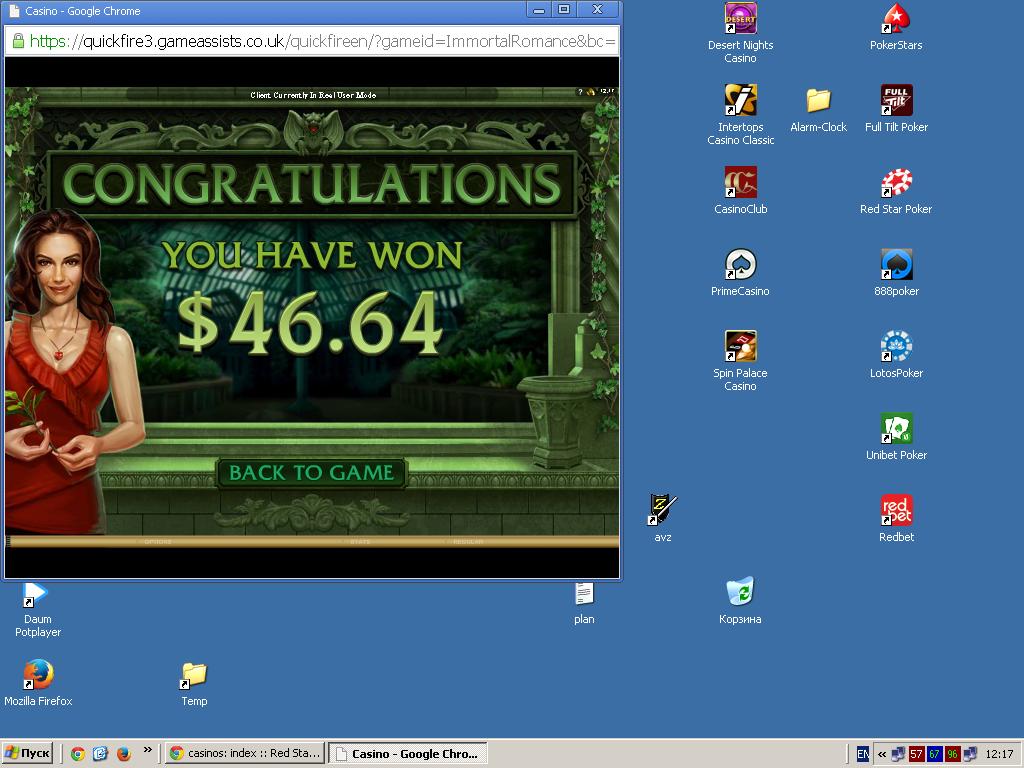The width and height of the screenshot is (1024, 768).
Task: Click the Chrome address bar URL
Action: 323,41
